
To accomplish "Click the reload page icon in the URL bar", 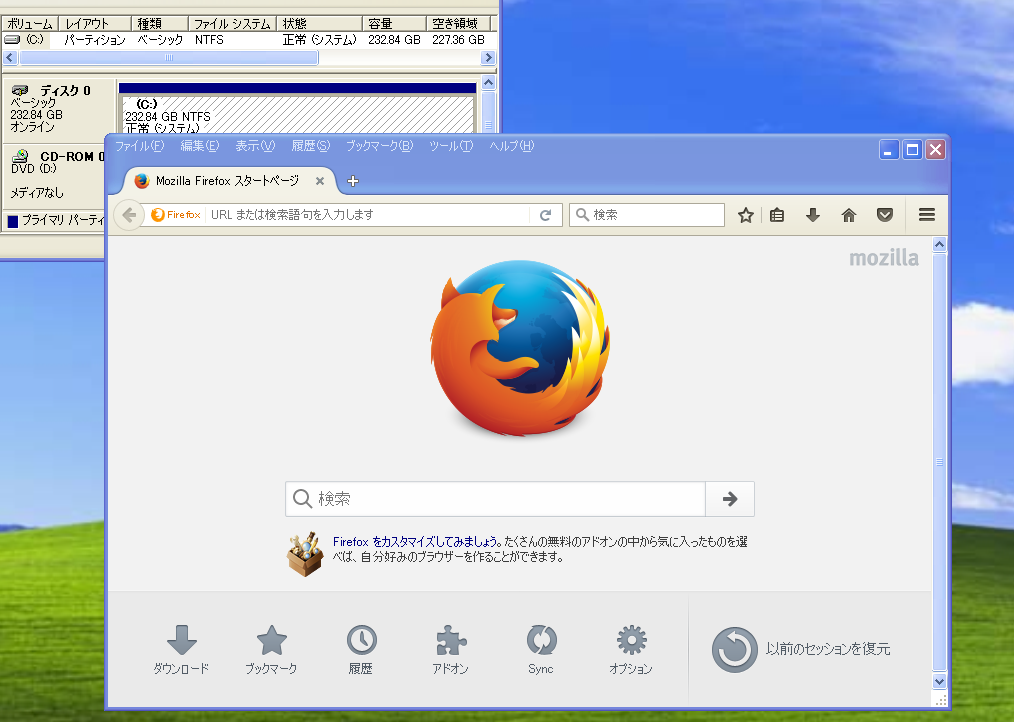I will 545,215.
